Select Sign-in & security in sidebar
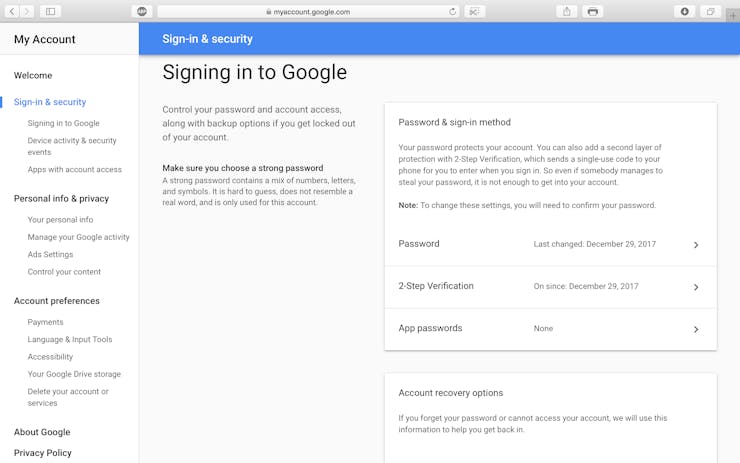This screenshot has width=740, height=463. (x=50, y=102)
